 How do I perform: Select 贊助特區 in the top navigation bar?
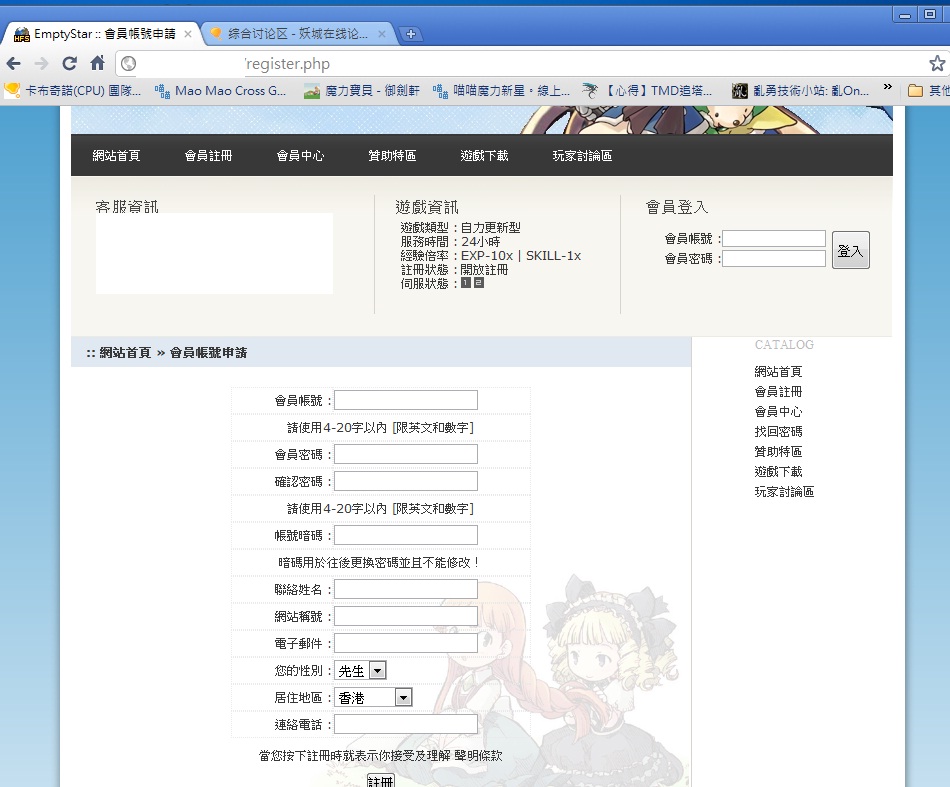pos(392,156)
